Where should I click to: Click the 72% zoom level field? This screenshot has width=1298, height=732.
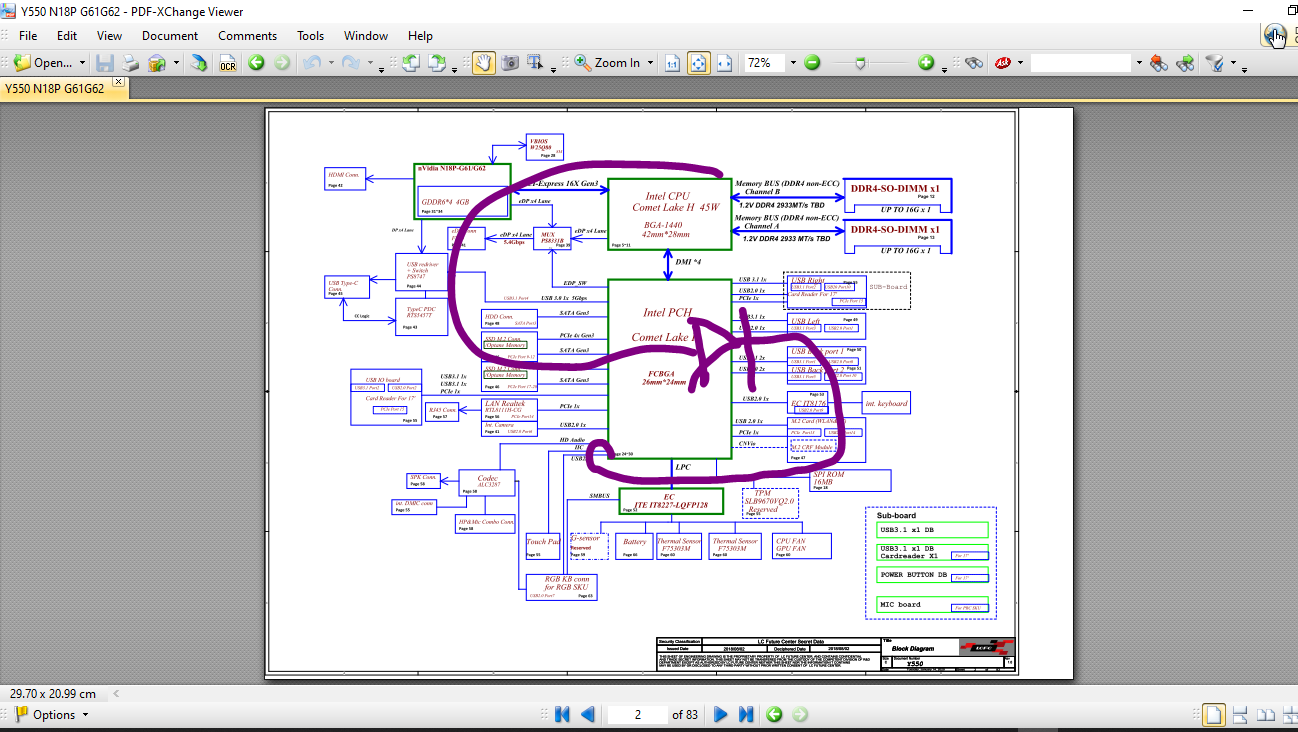[x=765, y=63]
